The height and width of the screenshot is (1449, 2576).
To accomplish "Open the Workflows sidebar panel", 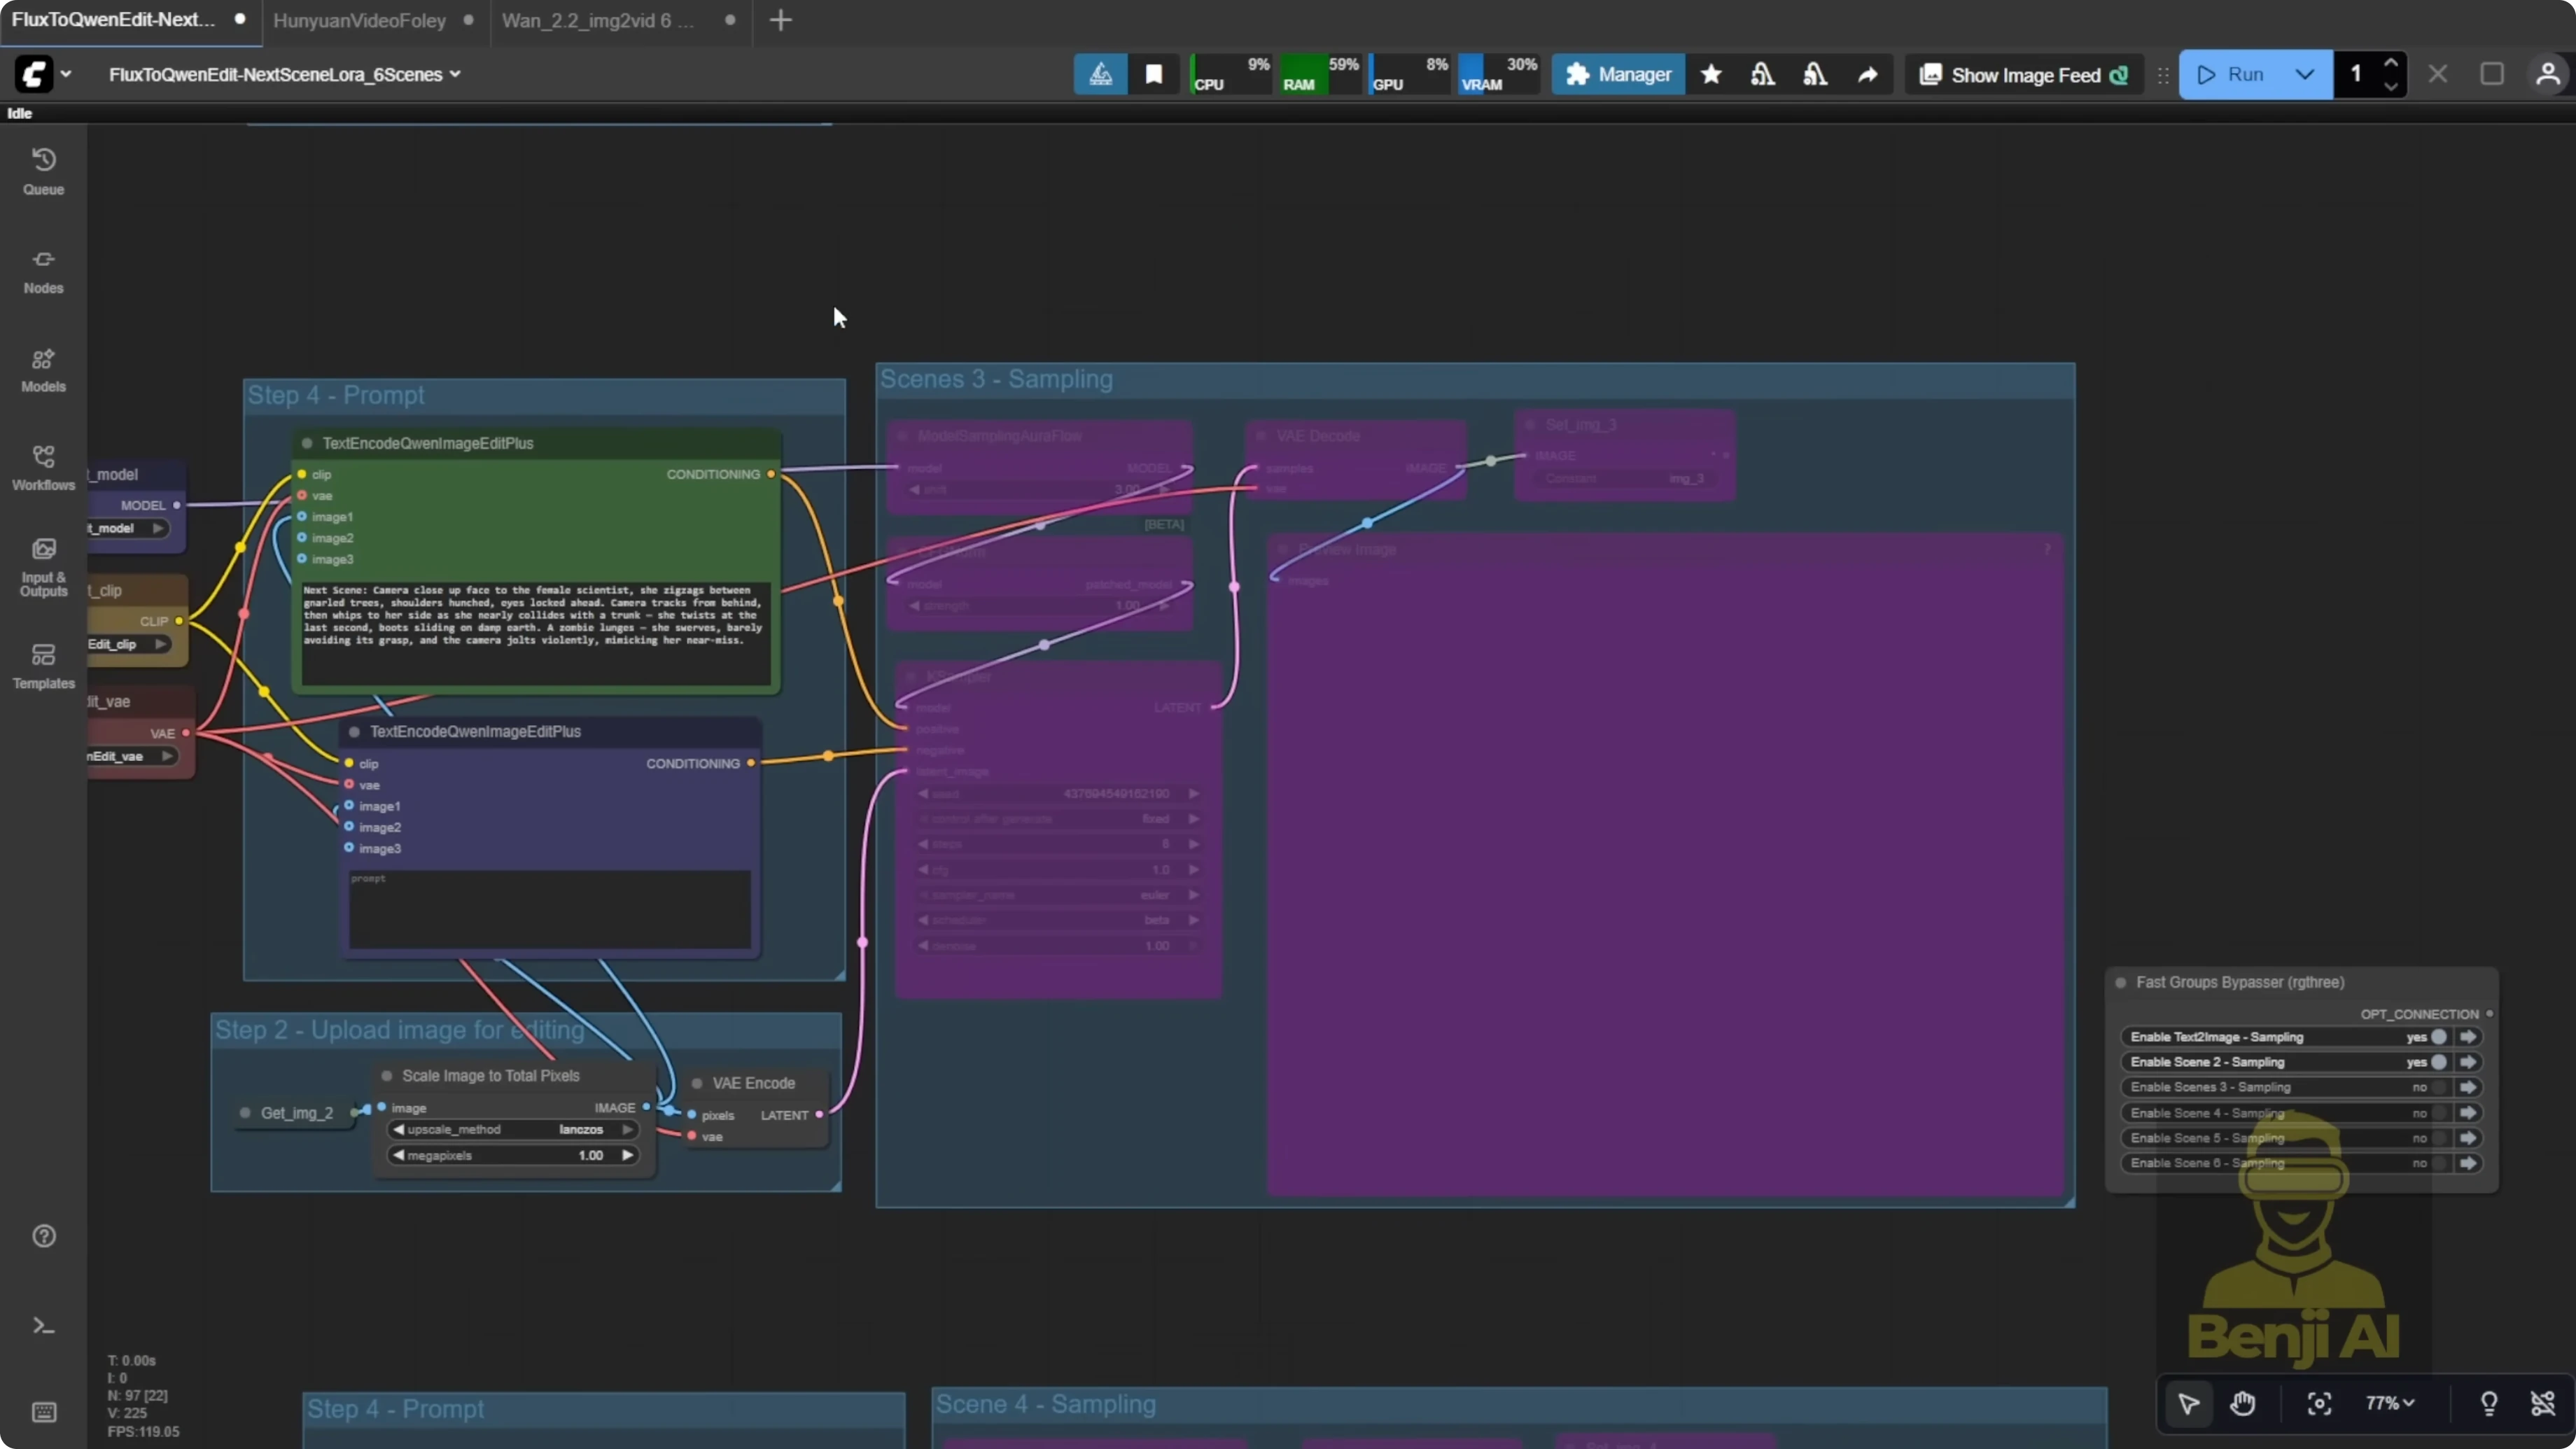I will pyautogui.click(x=43, y=467).
